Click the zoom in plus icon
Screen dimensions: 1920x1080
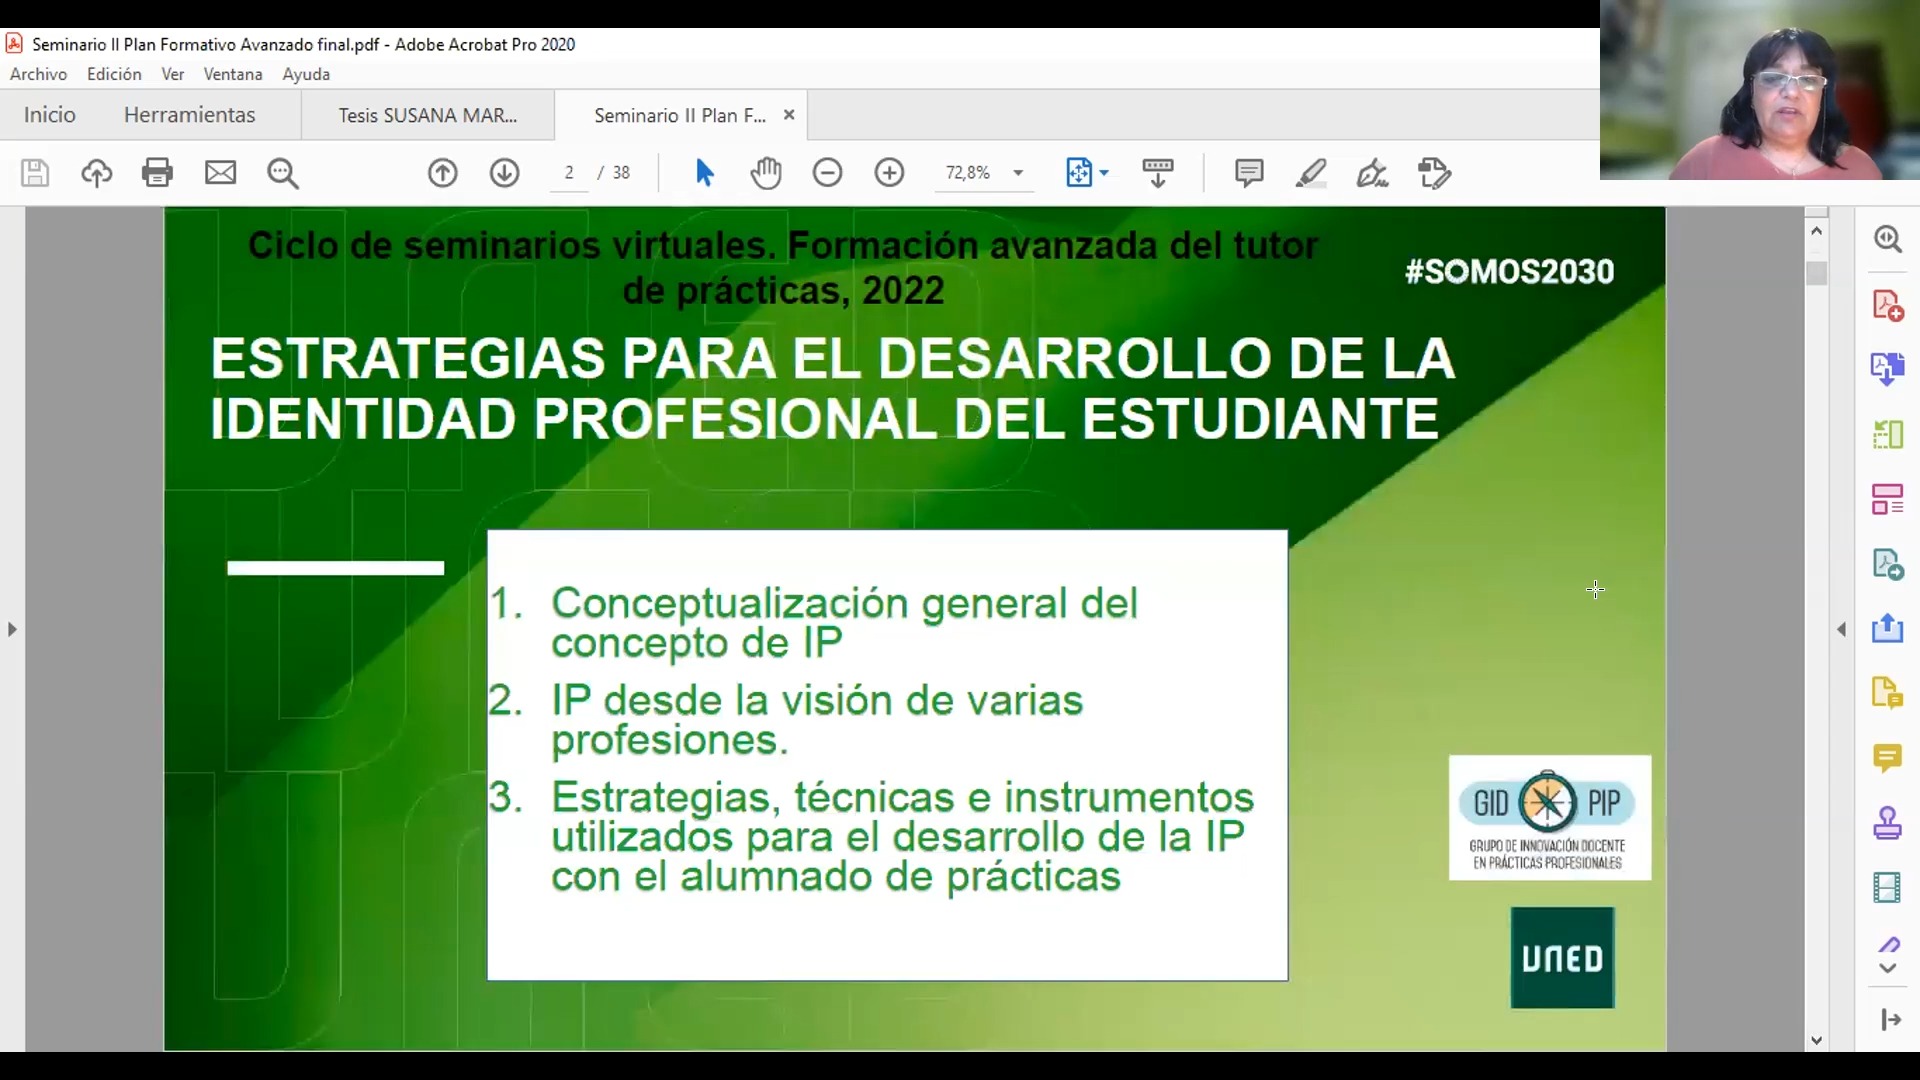(889, 173)
